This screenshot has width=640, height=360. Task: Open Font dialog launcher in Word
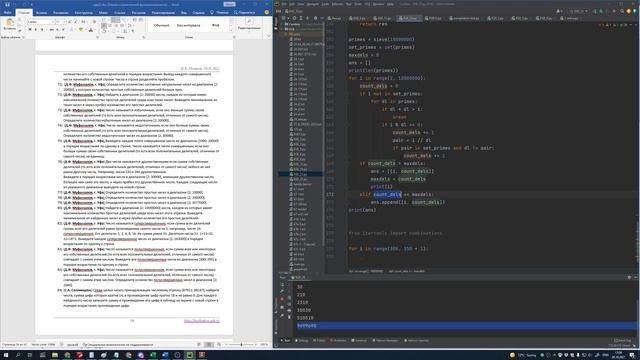click(x=98, y=37)
